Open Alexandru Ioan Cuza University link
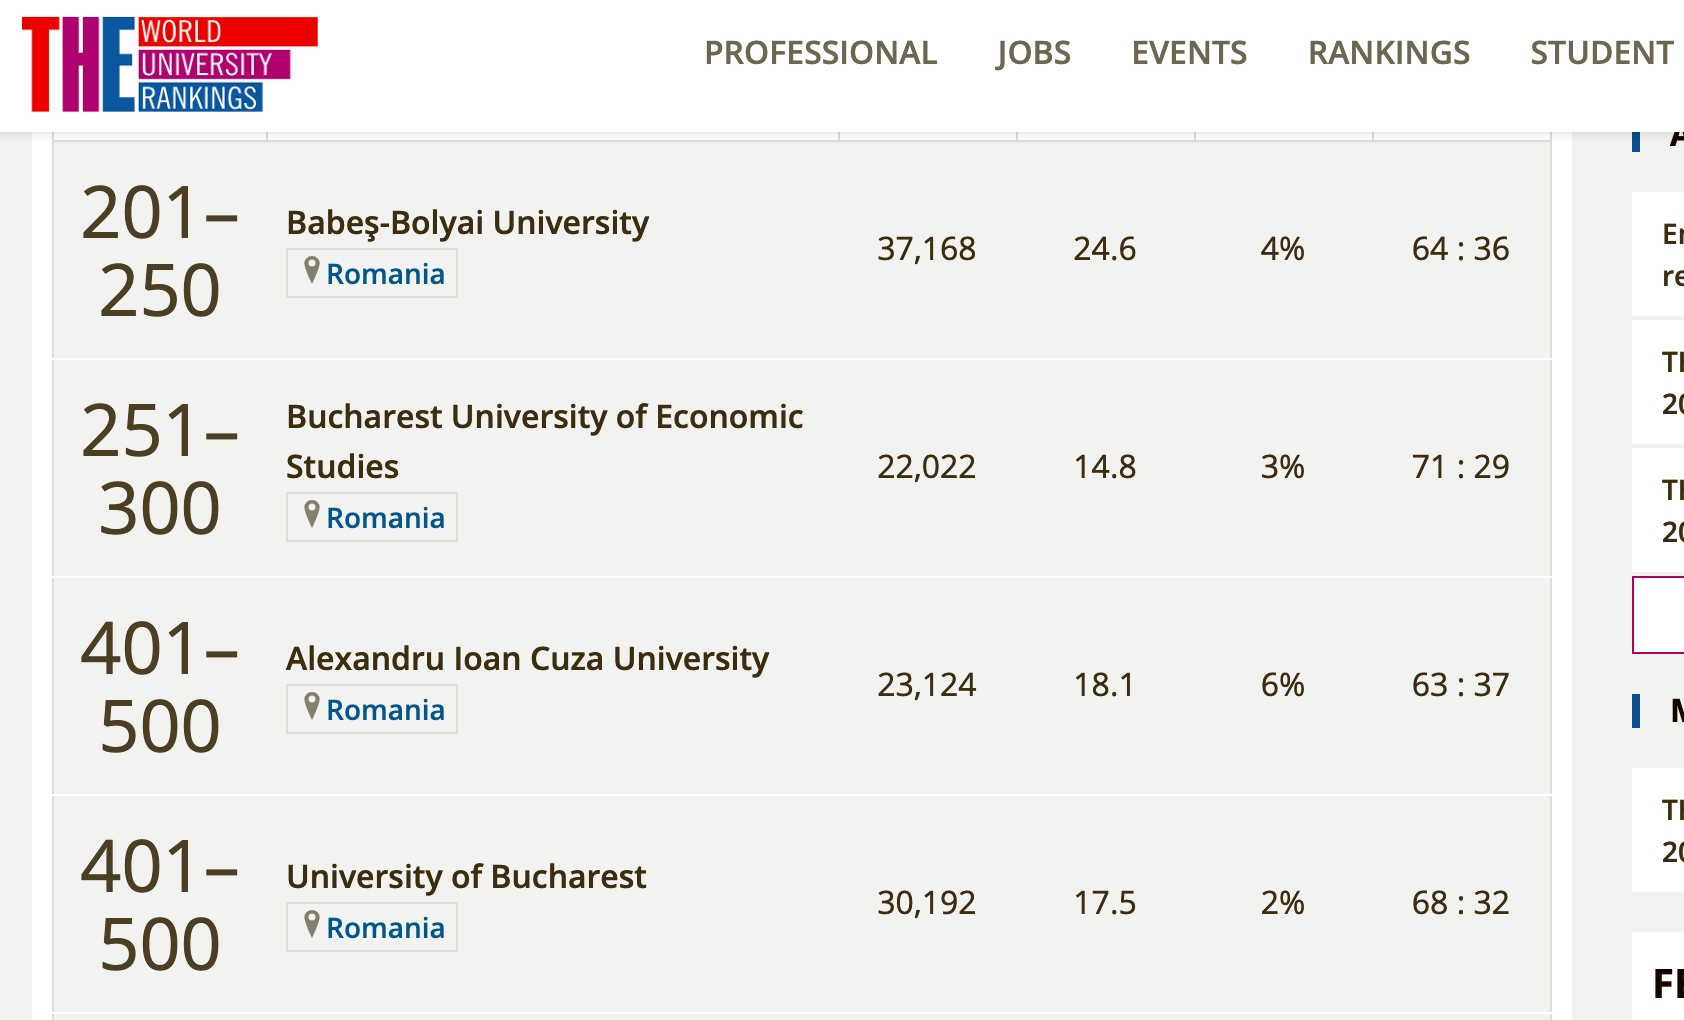 pos(527,658)
